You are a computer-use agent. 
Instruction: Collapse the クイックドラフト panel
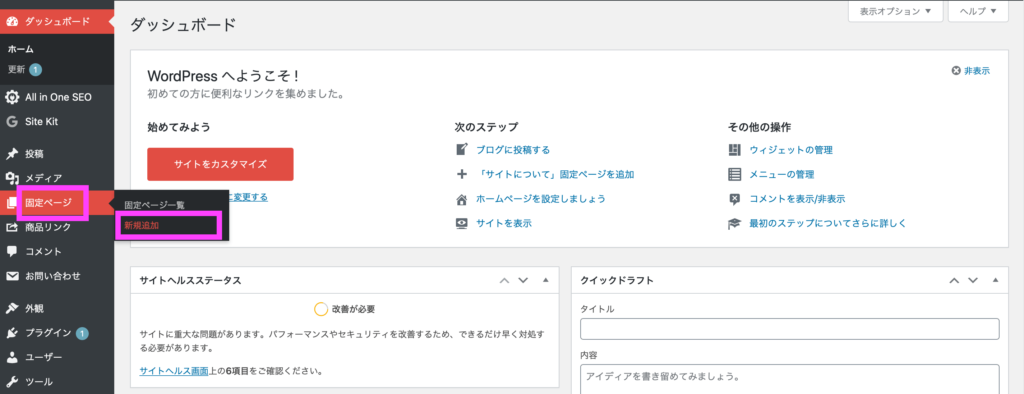pyautogui.click(x=996, y=280)
